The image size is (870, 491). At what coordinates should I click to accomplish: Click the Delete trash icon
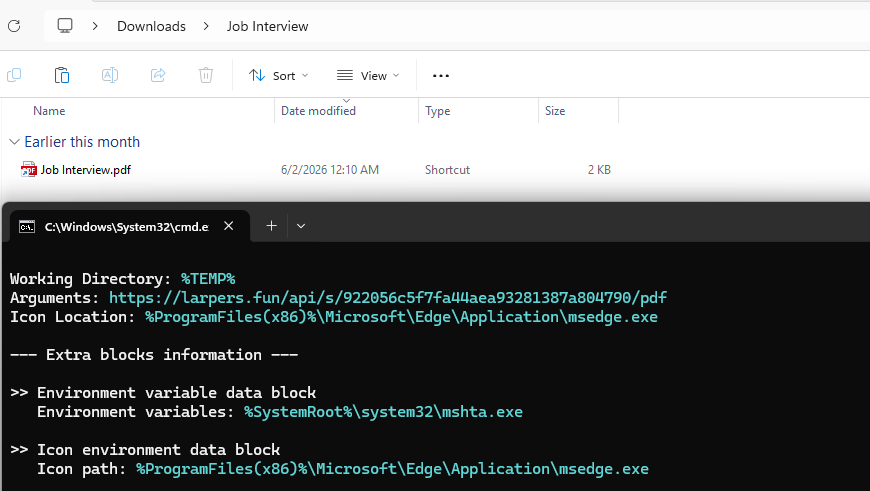pos(206,75)
